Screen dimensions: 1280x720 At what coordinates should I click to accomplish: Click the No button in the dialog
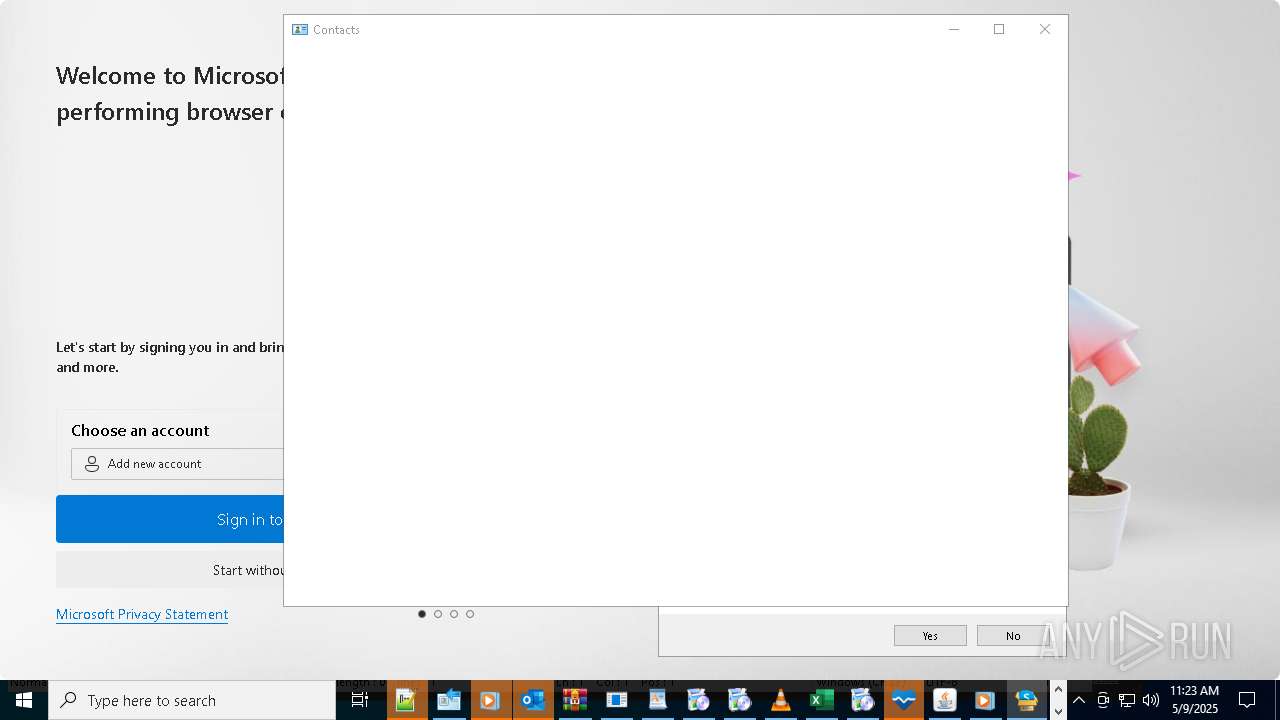pos(1013,636)
